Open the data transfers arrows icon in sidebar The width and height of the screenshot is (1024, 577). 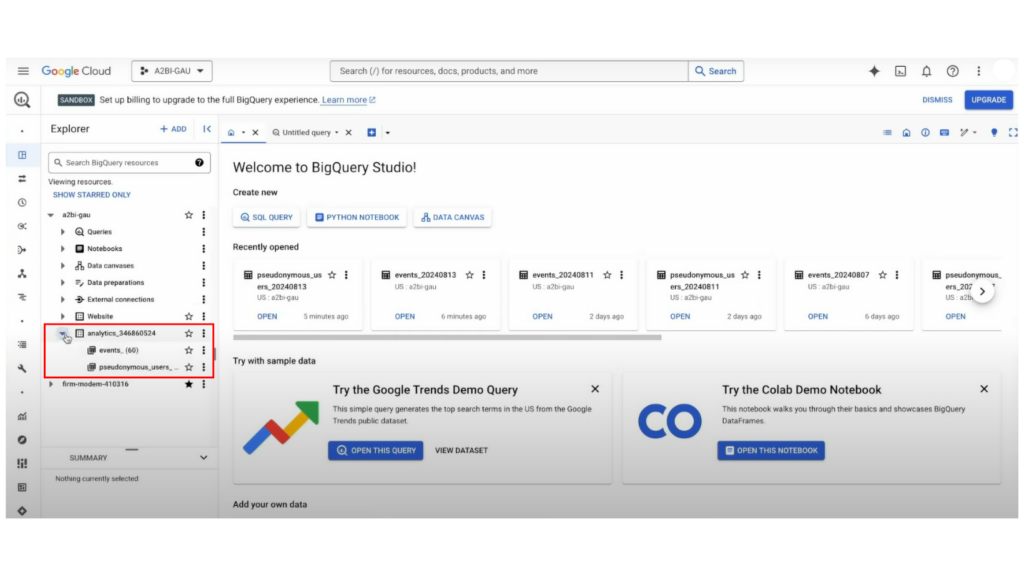click(22, 179)
